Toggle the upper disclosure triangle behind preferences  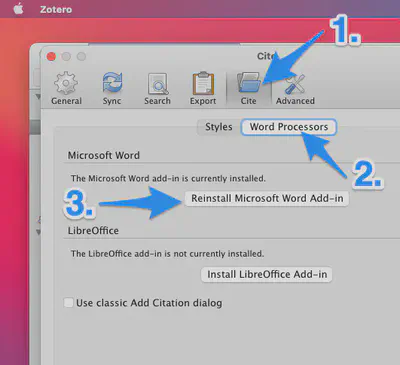[x=38, y=97]
